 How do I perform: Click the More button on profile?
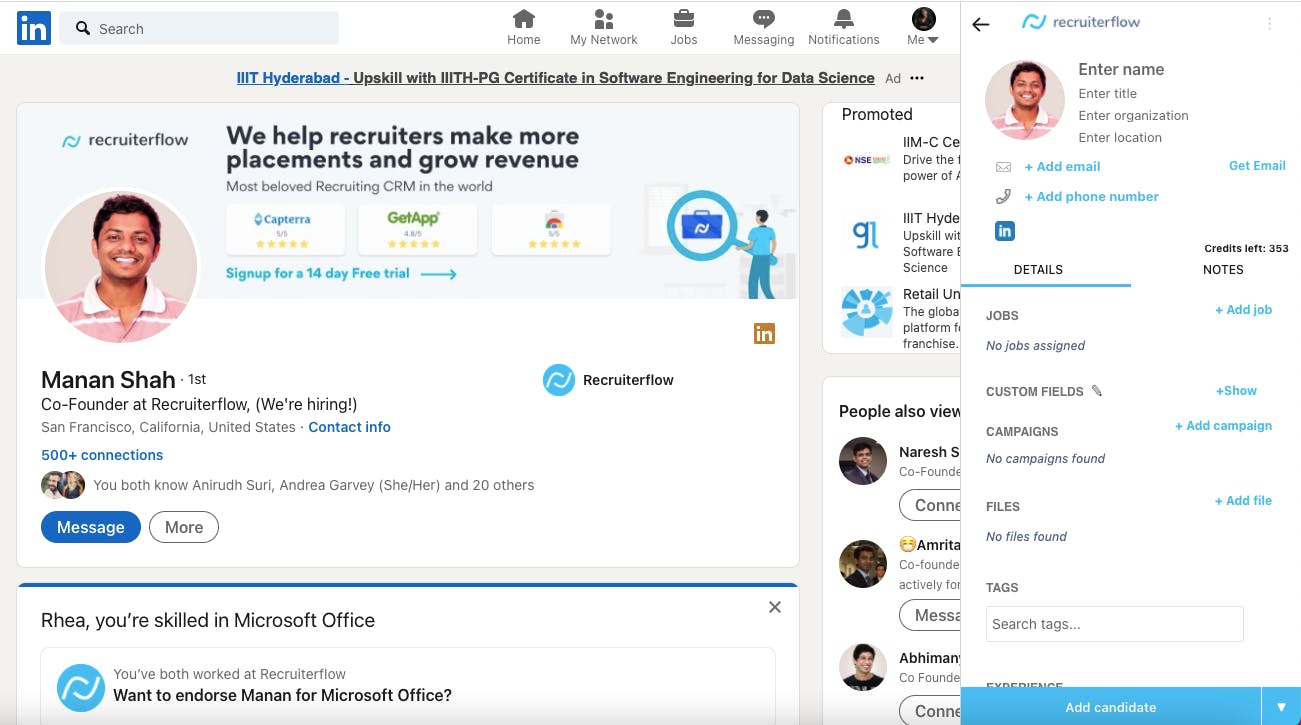[184, 527]
